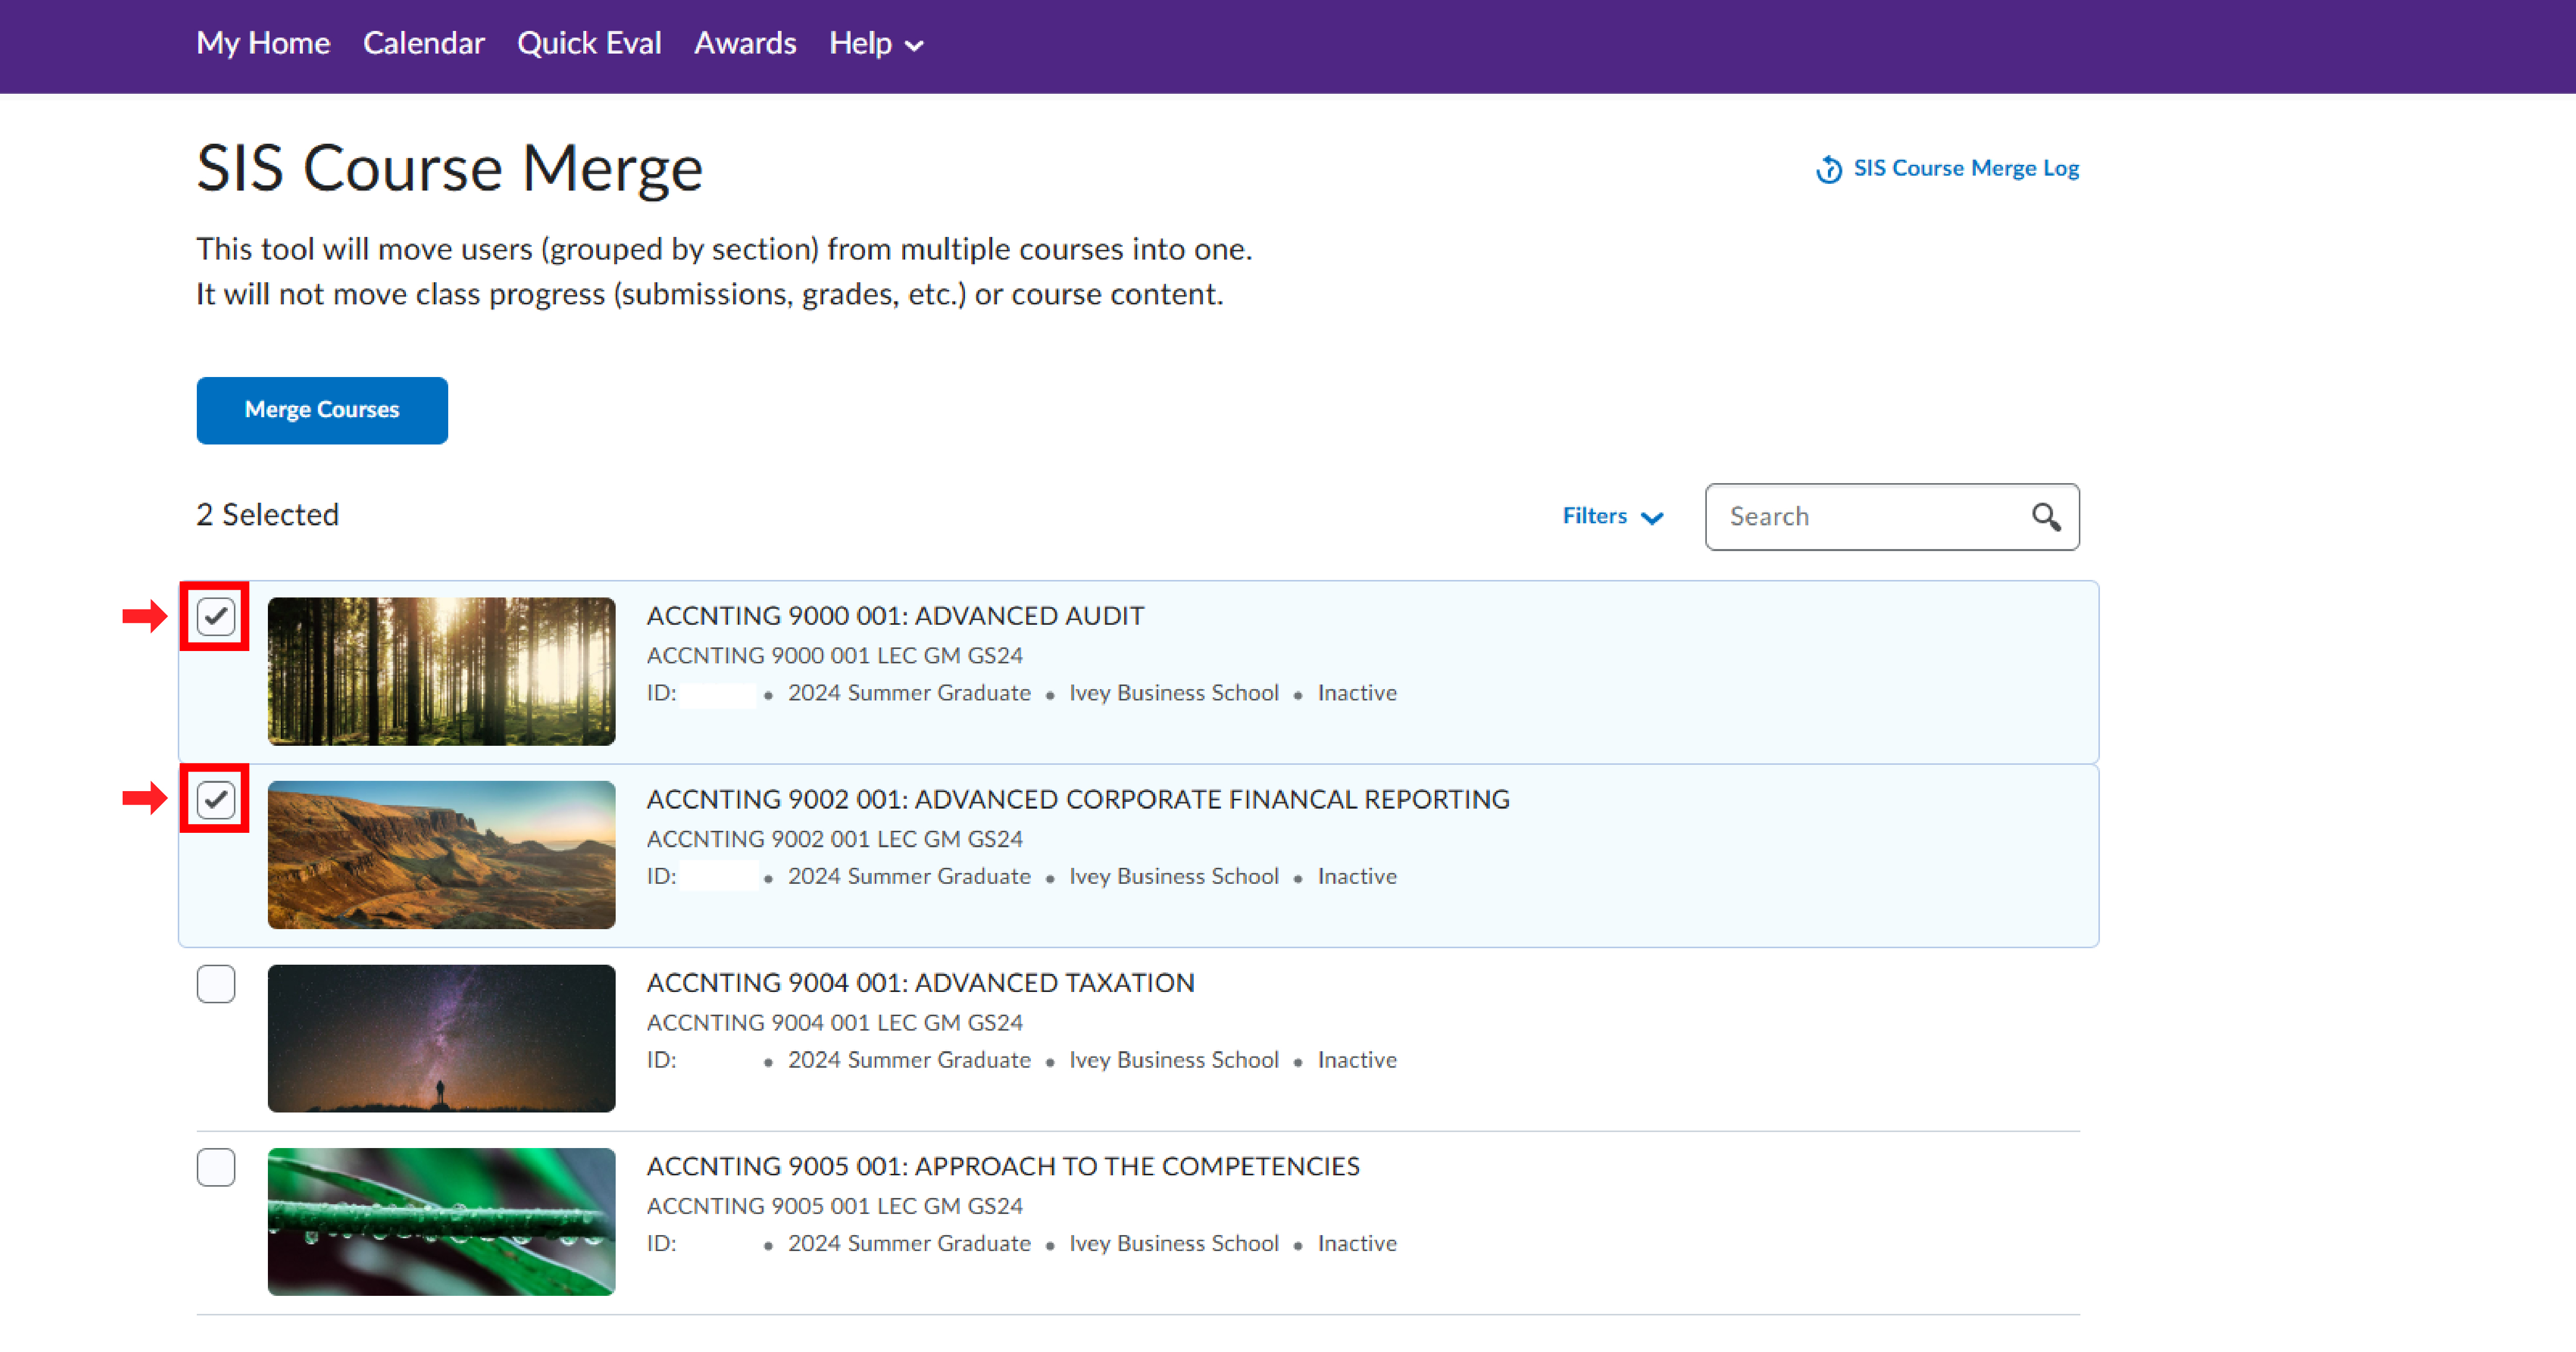Screen dimensions: 2576x1352
Task: Uncheck the ADVANCED AUDIT course checkbox
Action: pyautogui.click(x=215, y=617)
